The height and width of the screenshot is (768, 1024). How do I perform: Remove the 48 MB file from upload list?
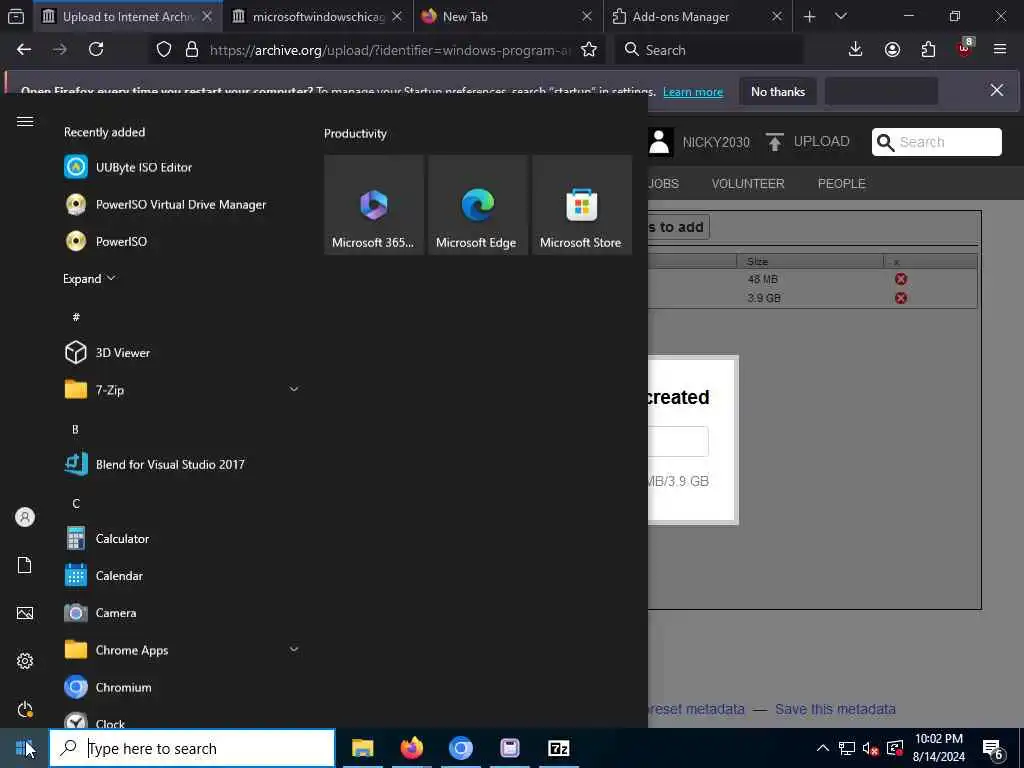(x=901, y=280)
